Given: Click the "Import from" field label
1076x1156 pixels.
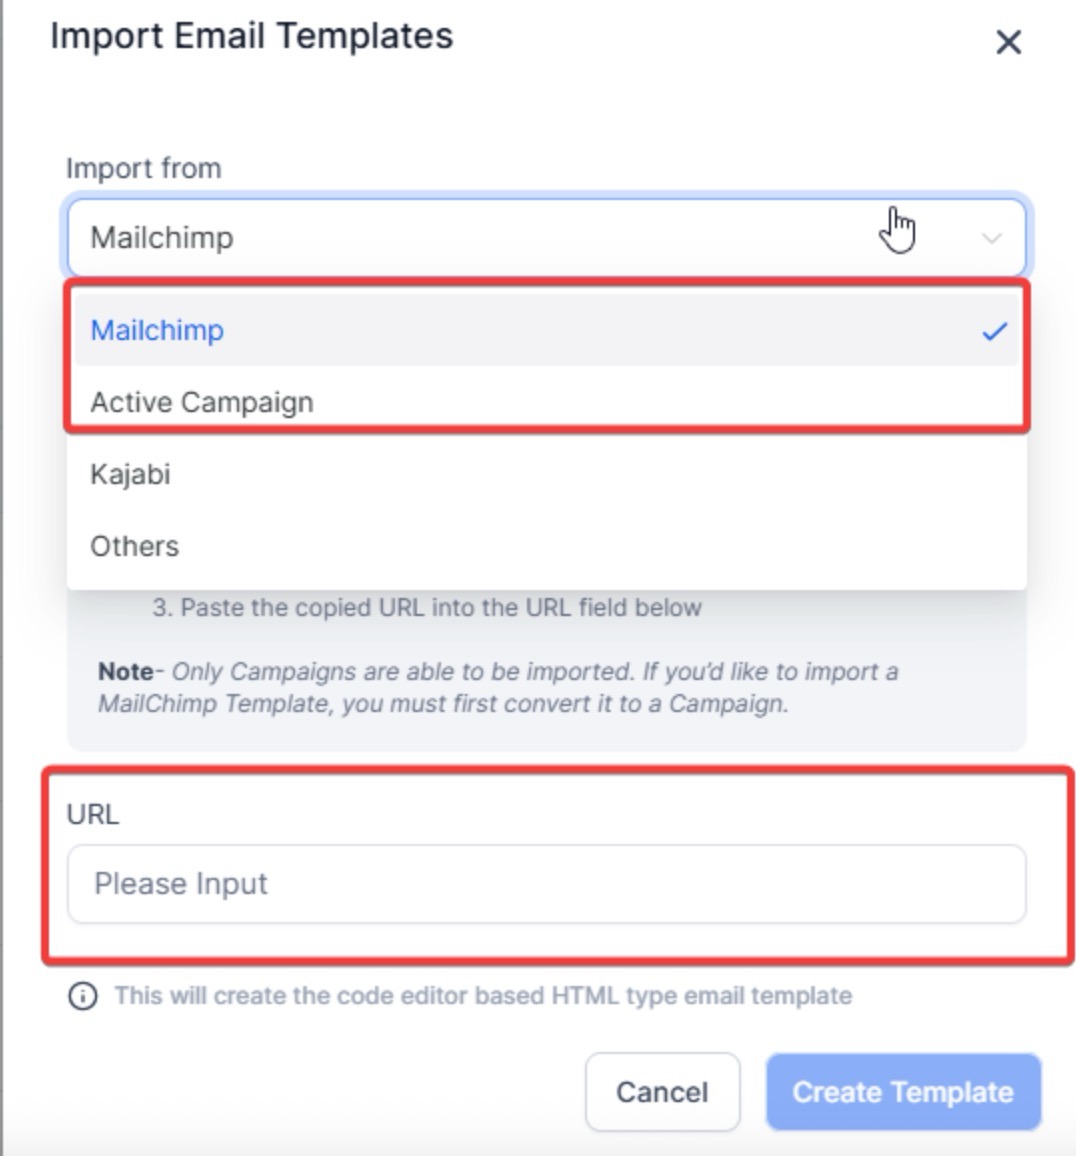Looking at the screenshot, I should [144, 168].
